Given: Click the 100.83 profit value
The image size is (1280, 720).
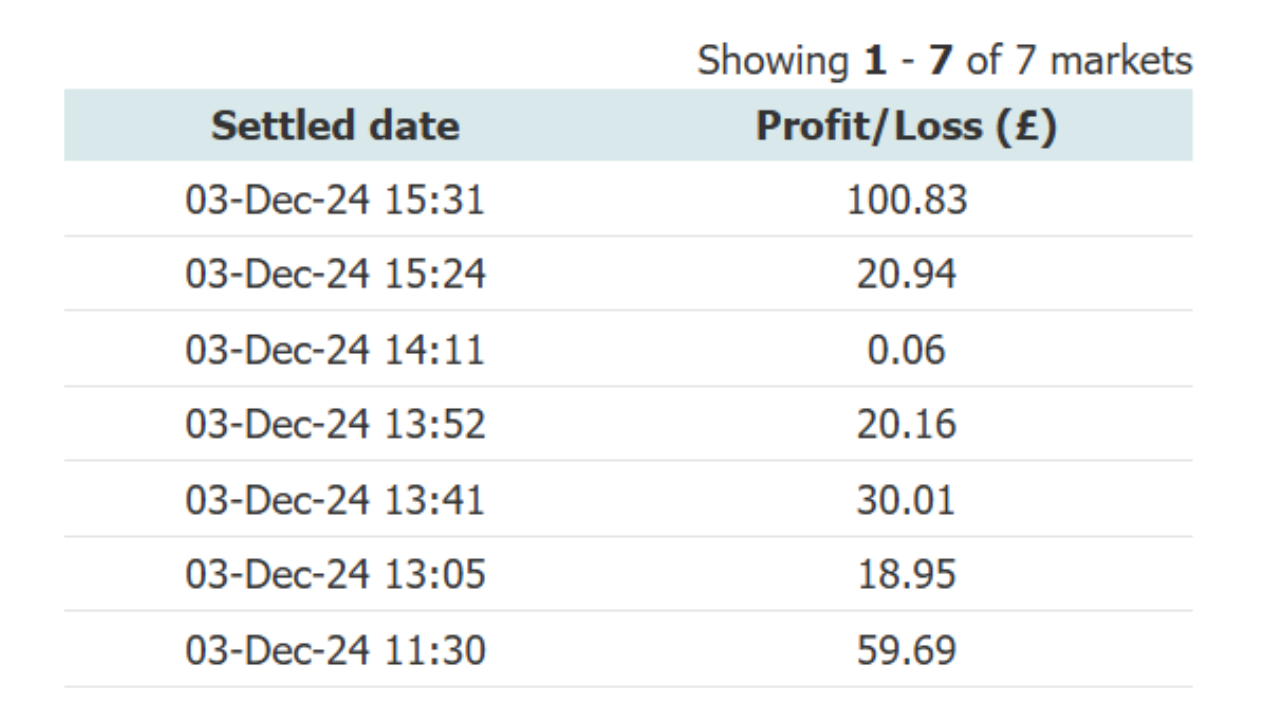Looking at the screenshot, I should (x=907, y=200).
